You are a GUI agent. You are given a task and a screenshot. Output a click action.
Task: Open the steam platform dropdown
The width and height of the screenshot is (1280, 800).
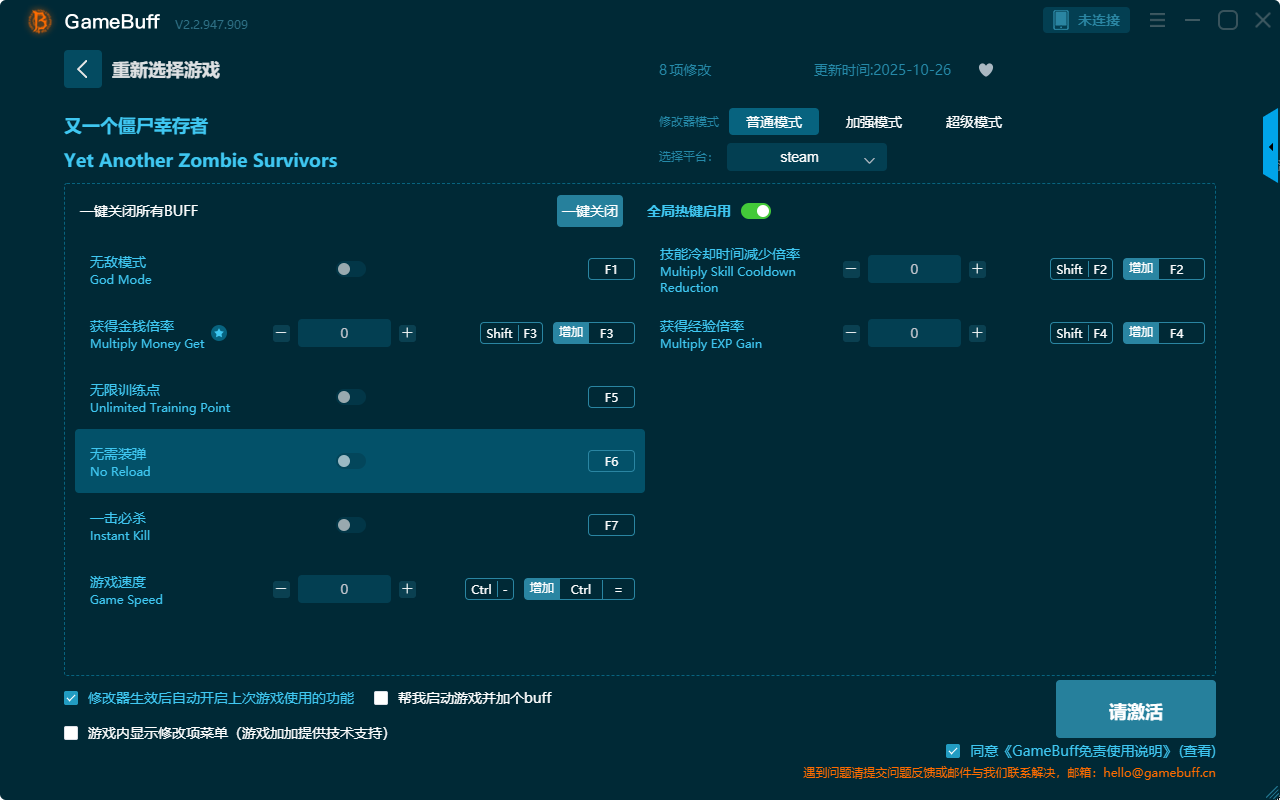tap(806, 157)
